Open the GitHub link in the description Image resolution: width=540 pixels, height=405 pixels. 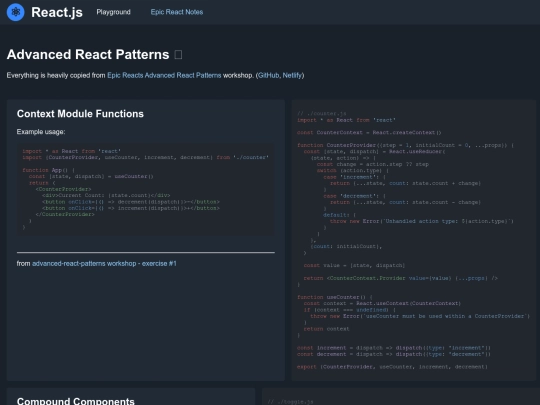pyautogui.click(x=269, y=75)
